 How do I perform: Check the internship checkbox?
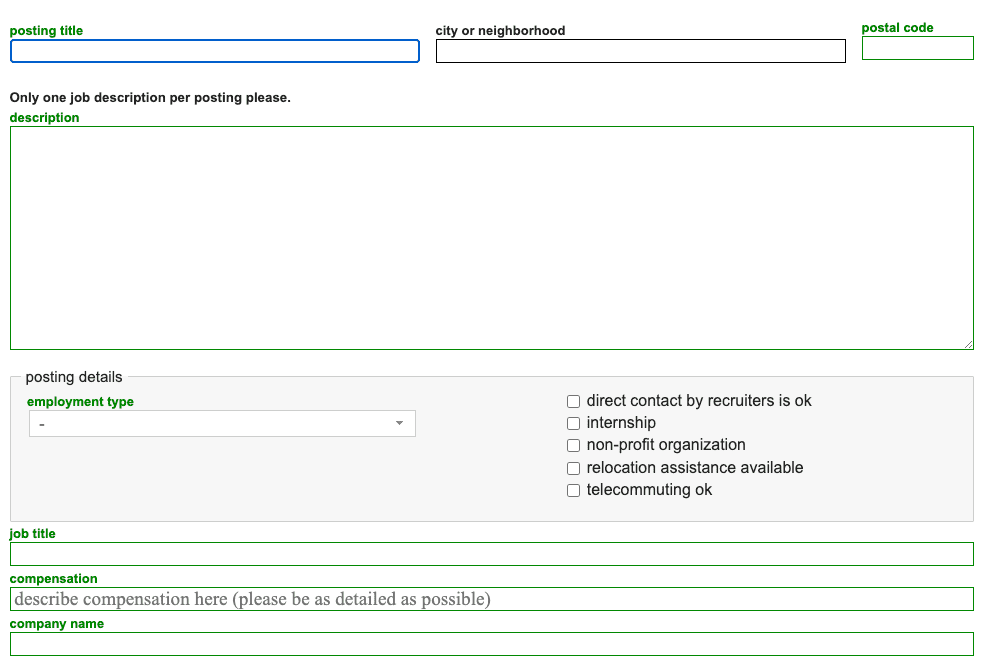pos(573,423)
